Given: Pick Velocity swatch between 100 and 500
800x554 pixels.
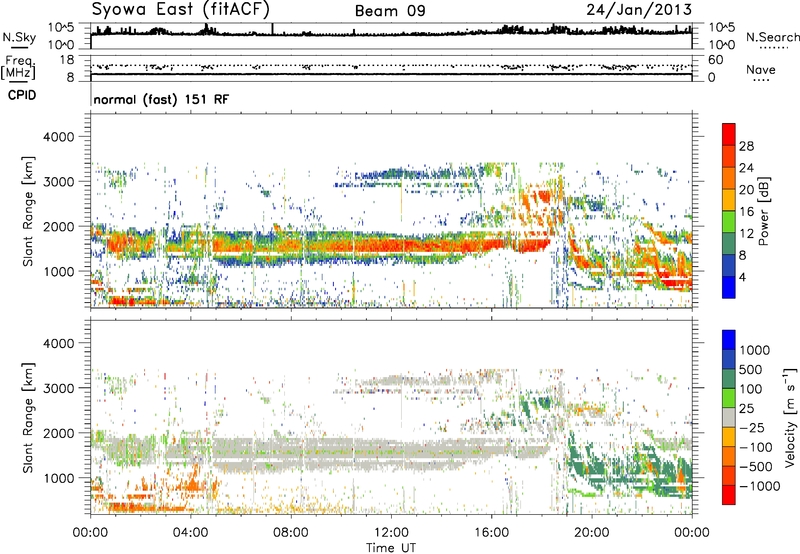Looking at the screenshot, I should coord(729,379).
